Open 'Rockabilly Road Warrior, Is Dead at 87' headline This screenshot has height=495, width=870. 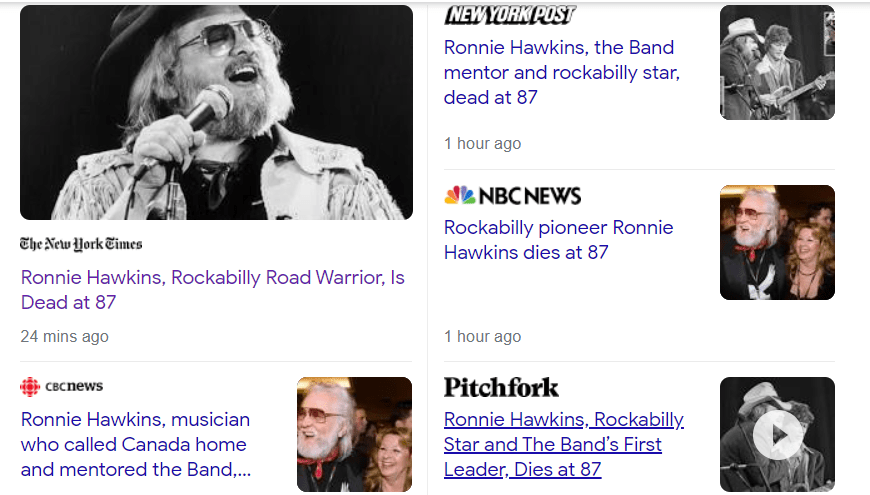click(212, 289)
